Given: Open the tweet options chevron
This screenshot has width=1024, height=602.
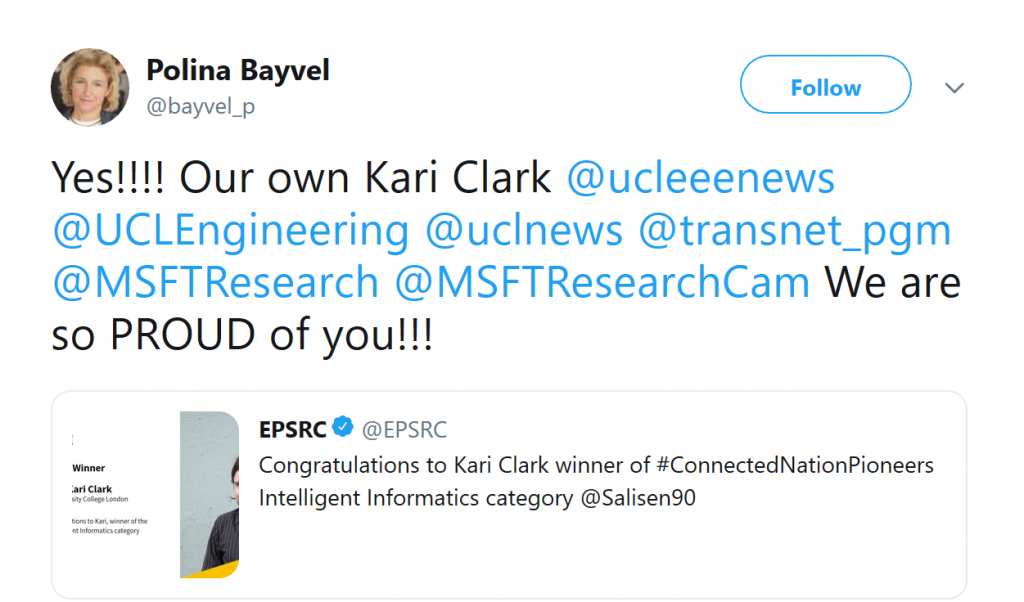Looking at the screenshot, I should (x=954, y=88).
